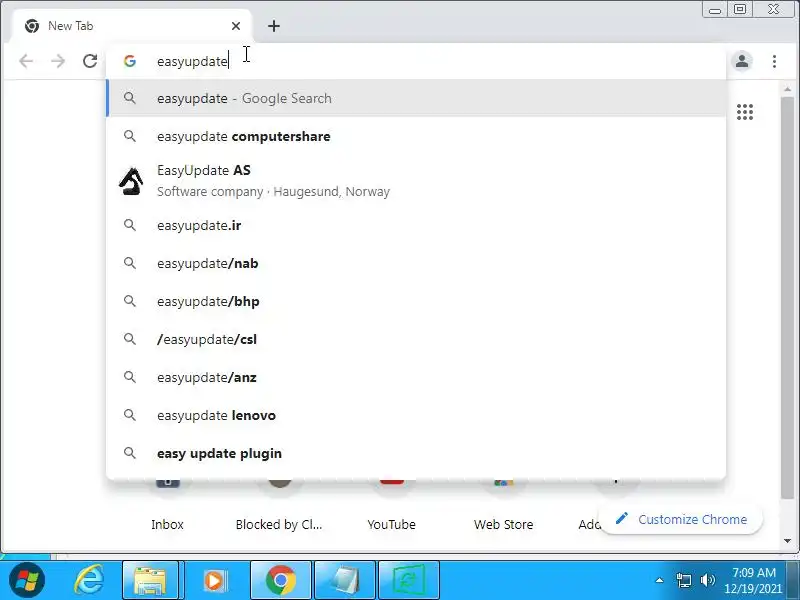The image size is (800, 600).
Task: Open the Chrome three-dot menu
Action: point(774,61)
